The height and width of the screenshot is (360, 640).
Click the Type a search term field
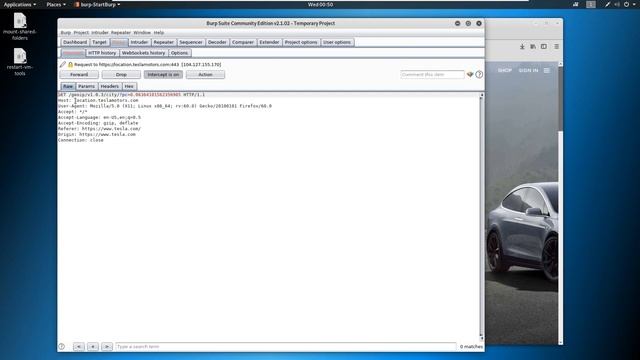tap(286, 347)
